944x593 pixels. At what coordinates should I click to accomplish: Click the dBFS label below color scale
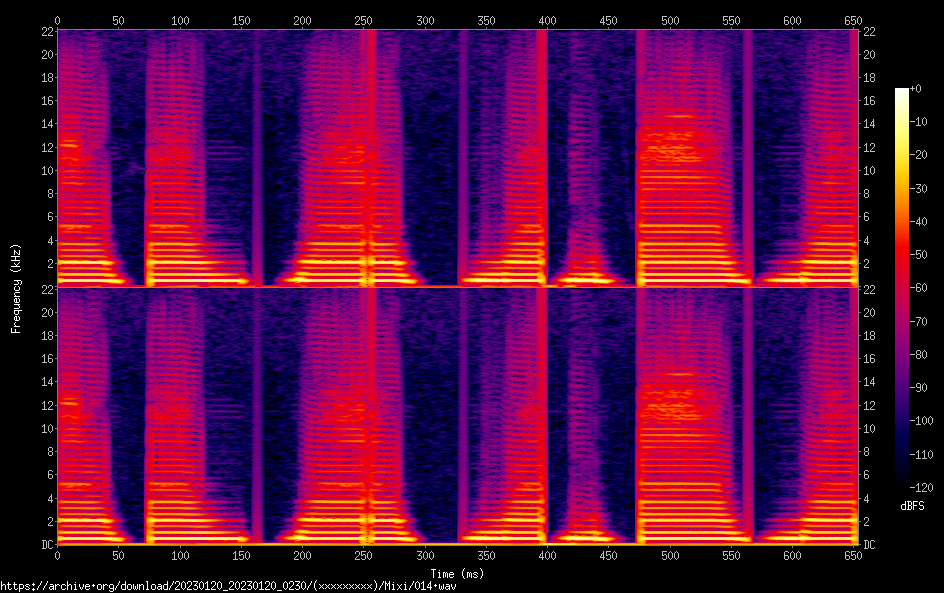click(912, 507)
